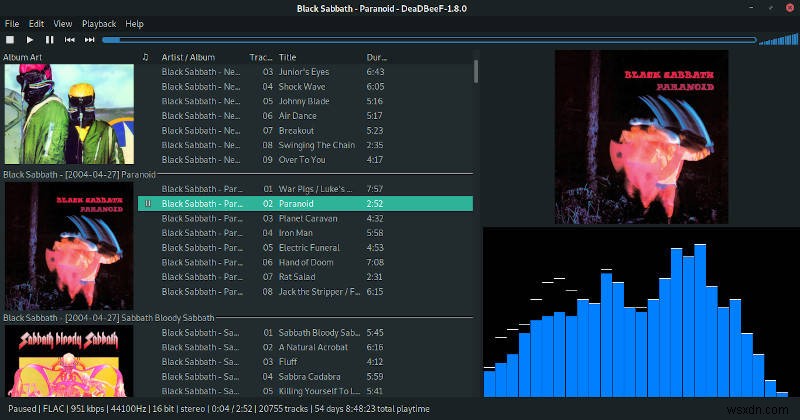Open the View menu
The height and width of the screenshot is (420, 800).
pyautogui.click(x=63, y=23)
